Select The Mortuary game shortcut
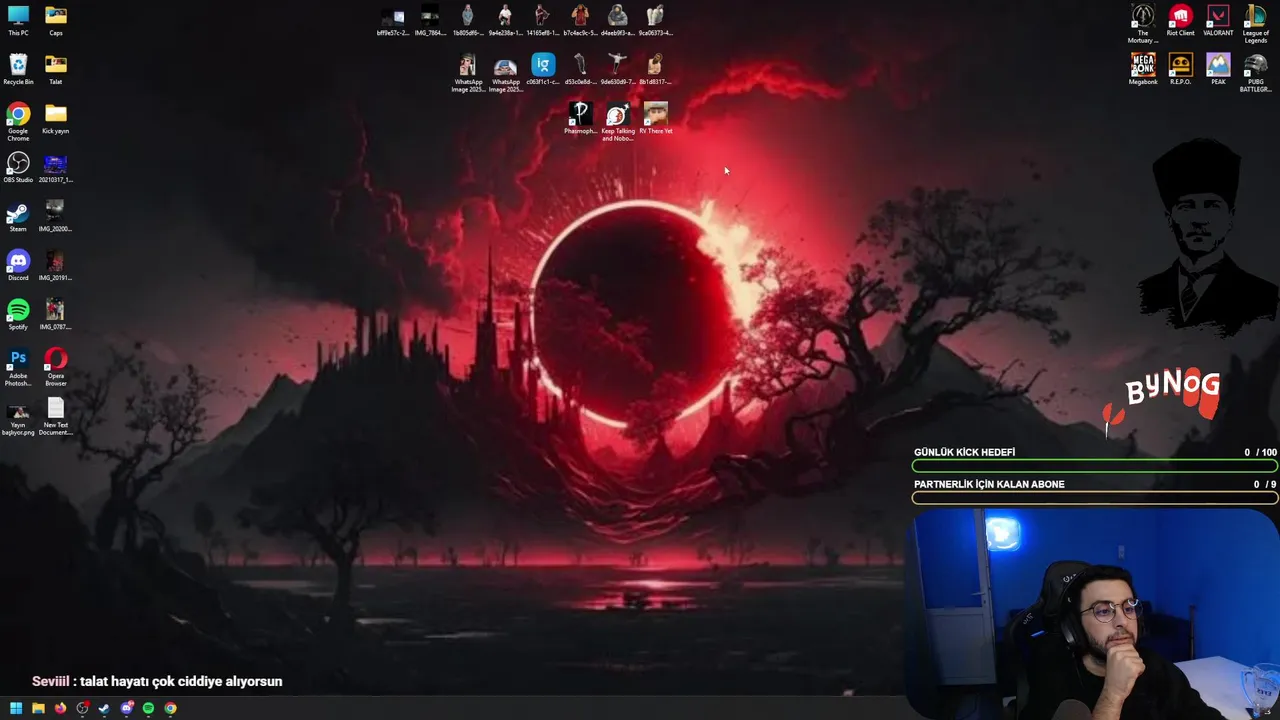Screen dimensions: 1280x720 1143,24
